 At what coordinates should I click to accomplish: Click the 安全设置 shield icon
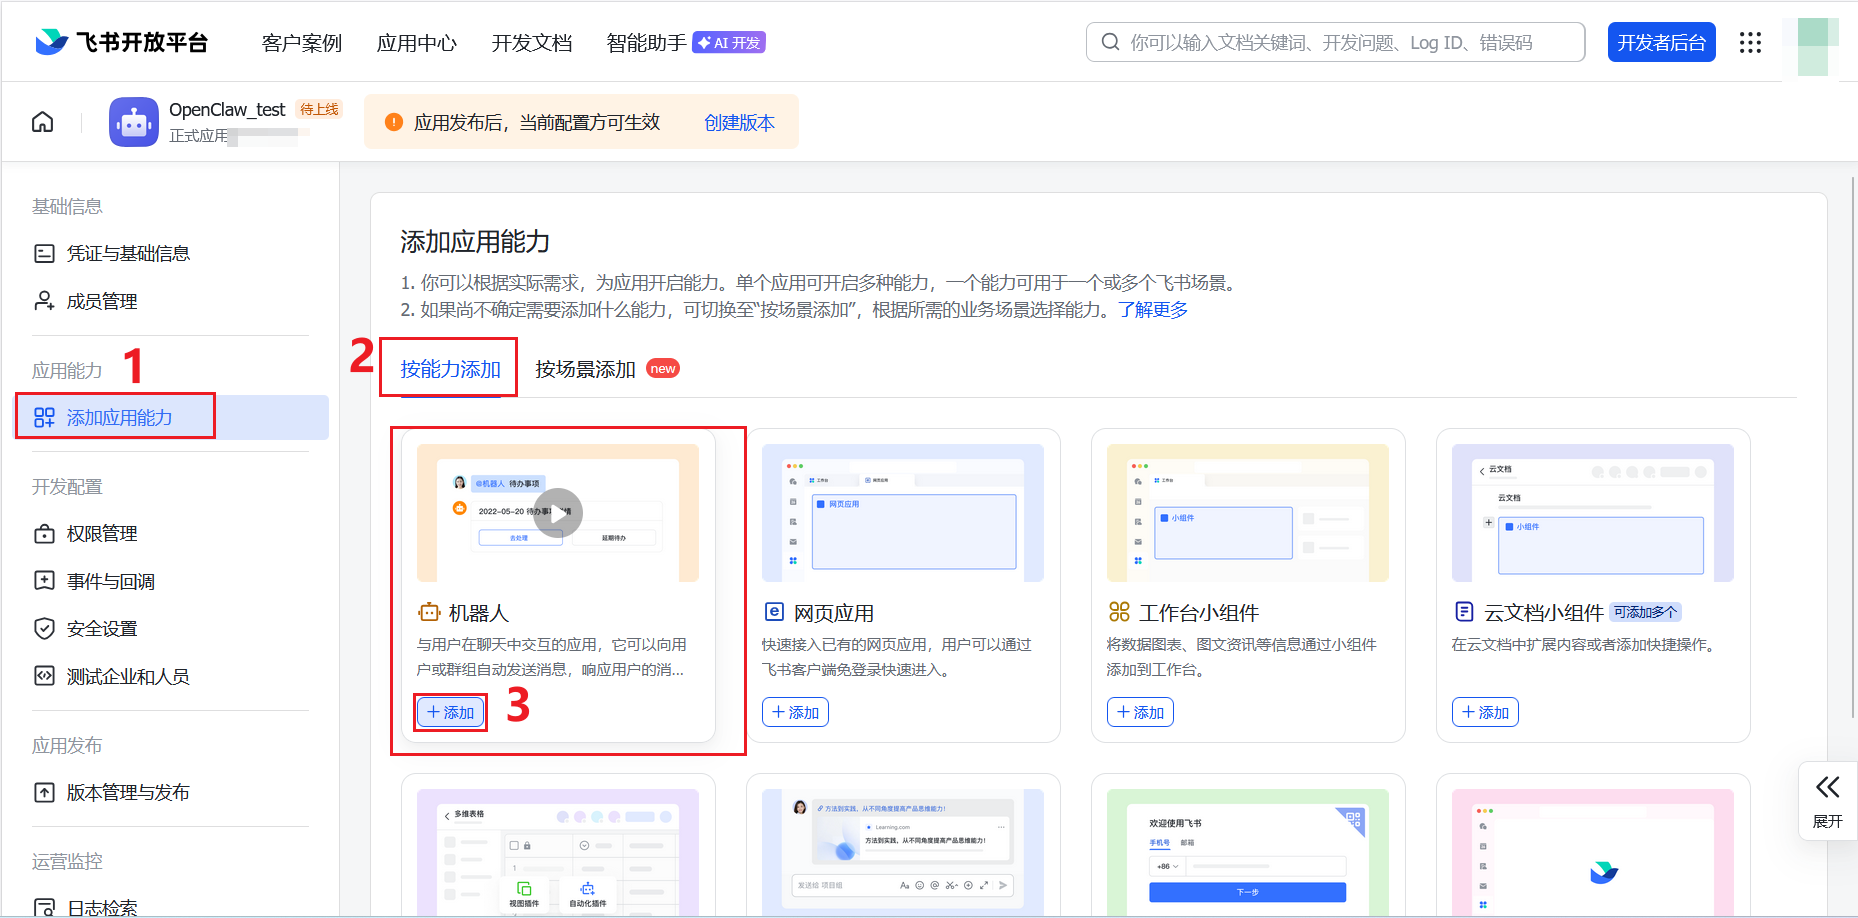[x=44, y=628]
